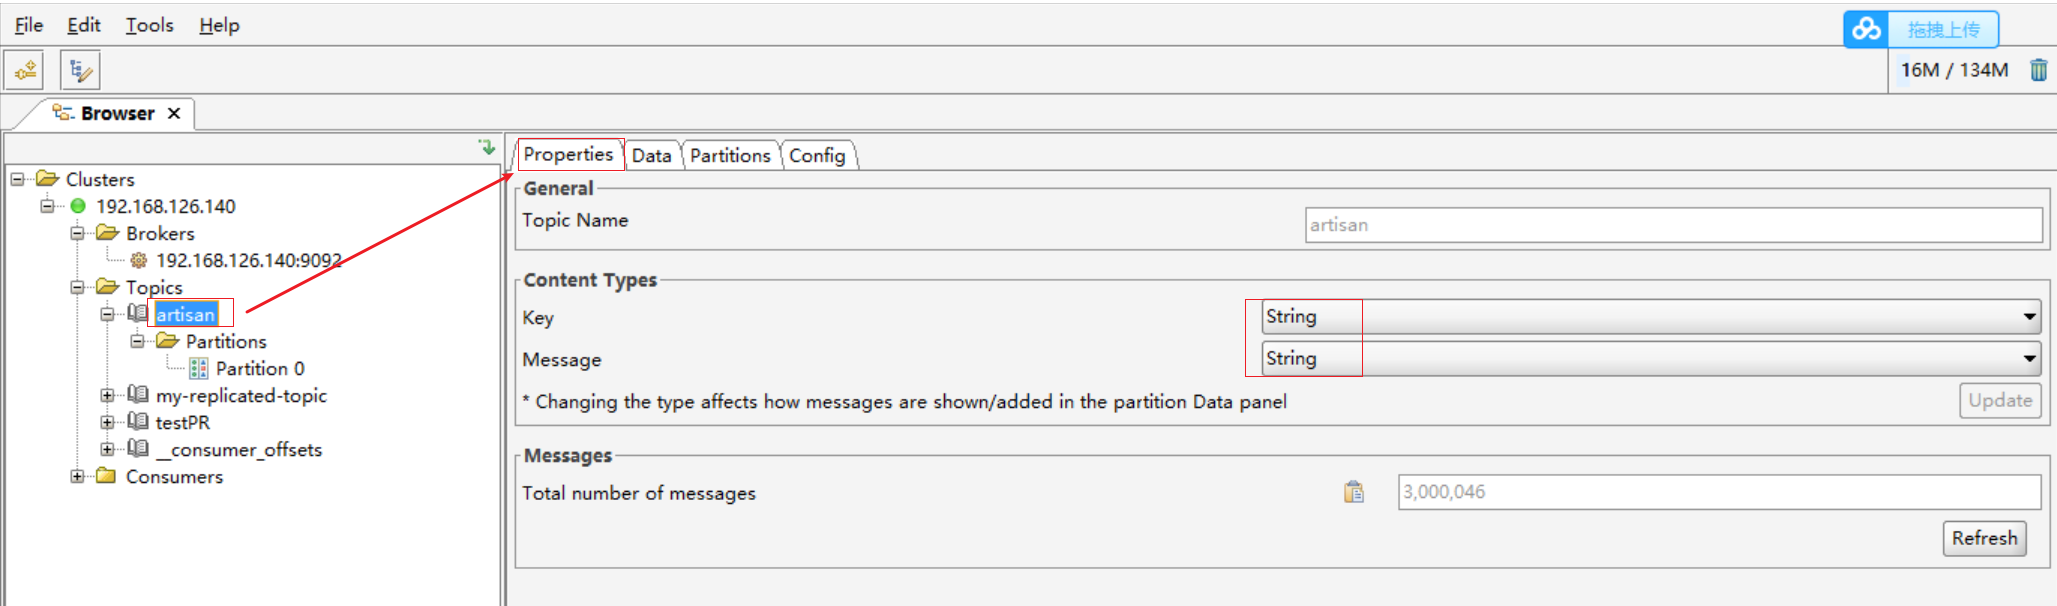Collapse the Clusters root node
This screenshot has width=2057, height=606.
17,179
